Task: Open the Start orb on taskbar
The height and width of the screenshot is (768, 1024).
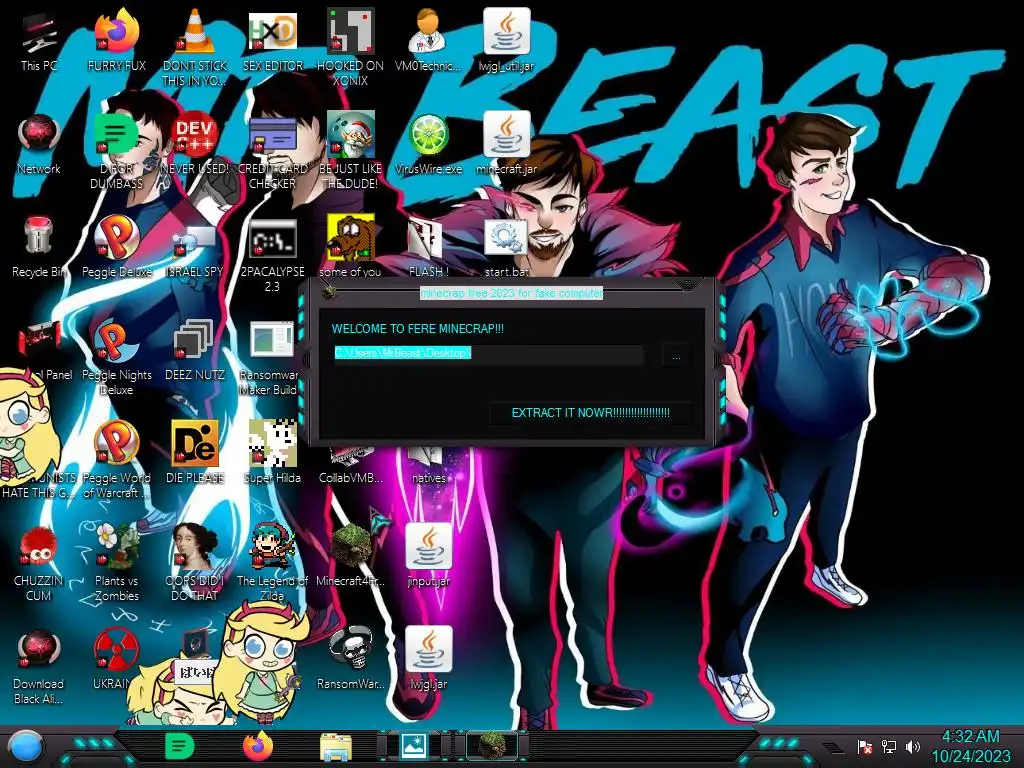Action: pos(26,747)
